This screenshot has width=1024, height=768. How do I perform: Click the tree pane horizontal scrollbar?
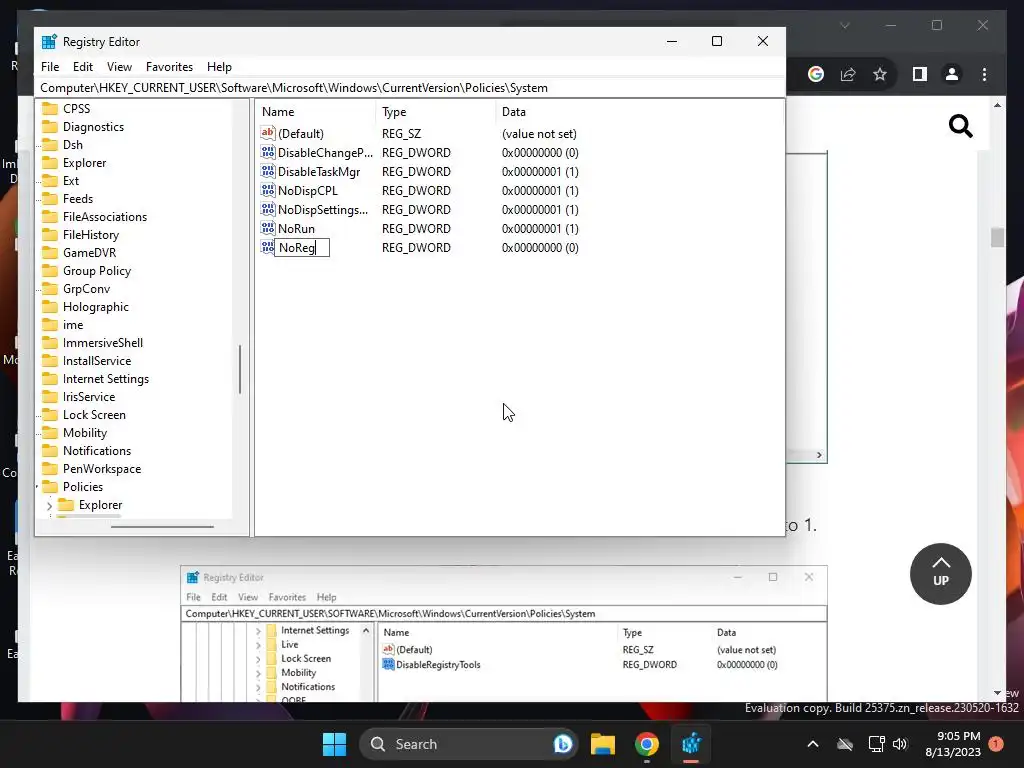[x=162, y=526]
